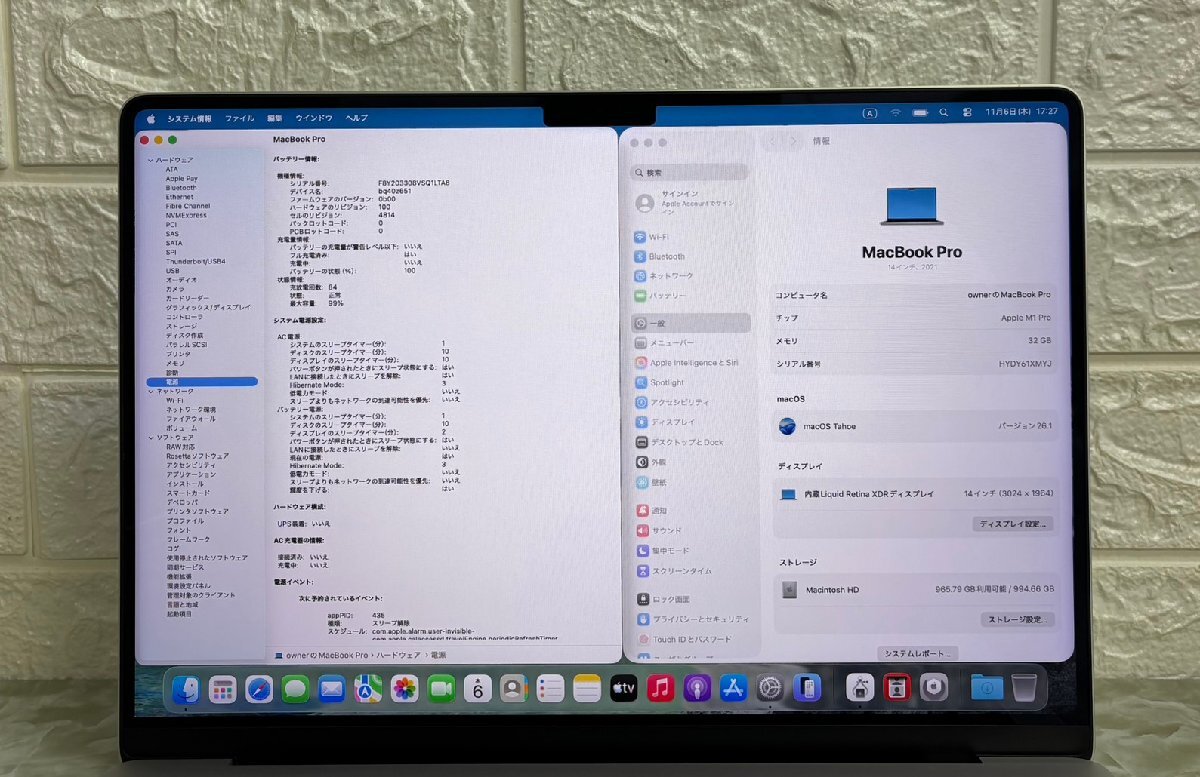
Task: Open the Apple menu
Action: 151,118
